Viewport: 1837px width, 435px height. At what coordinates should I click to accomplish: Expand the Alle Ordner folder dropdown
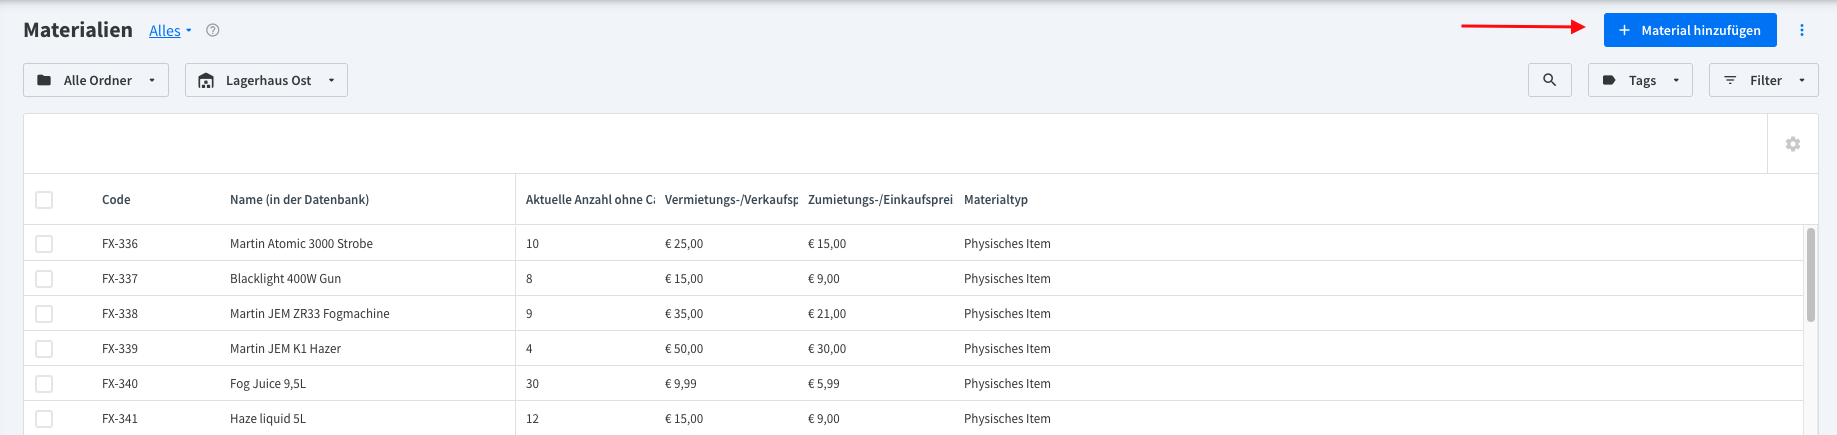96,80
